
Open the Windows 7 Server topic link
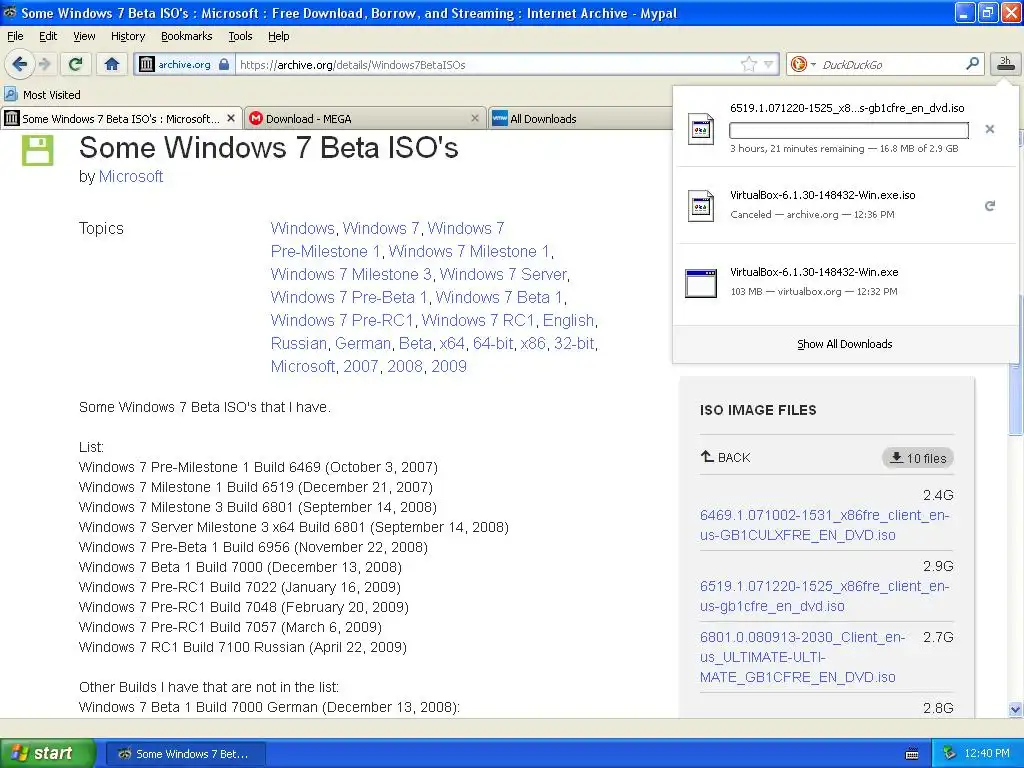tap(503, 274)
